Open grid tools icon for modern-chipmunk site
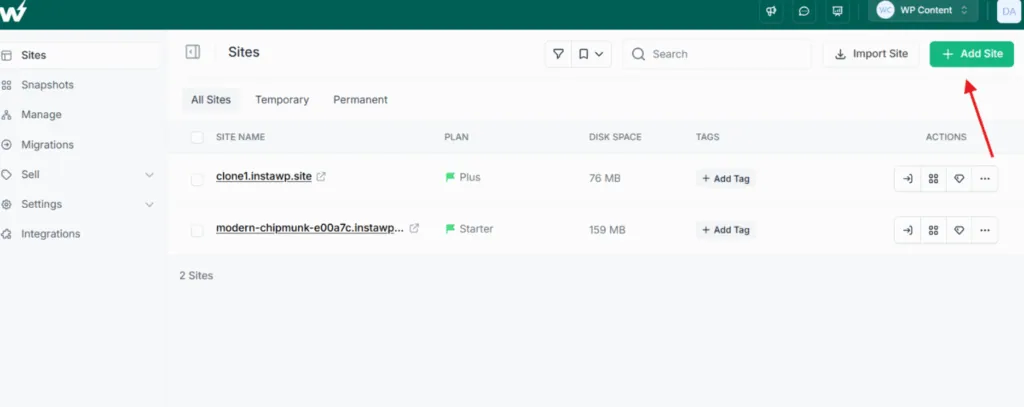1024x407 pixels. [x=933, y=230]
